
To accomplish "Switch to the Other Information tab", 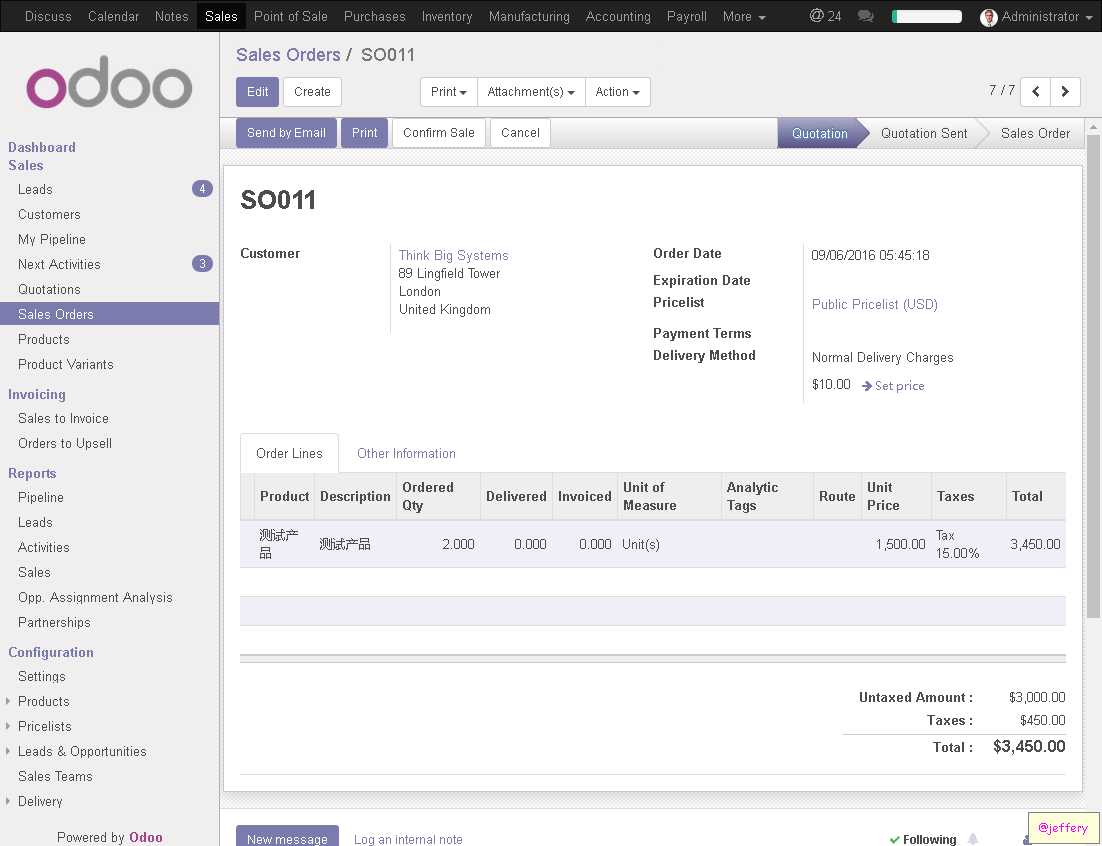I will coord(406,453).
